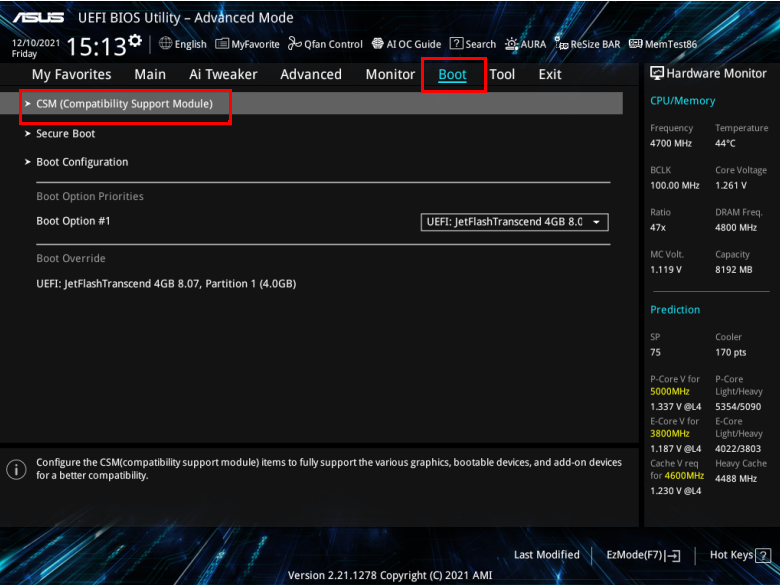Viewport: 780px width, 585px height.
Task: Open the Qfan Control fan icon
Action: pos(295,44)
